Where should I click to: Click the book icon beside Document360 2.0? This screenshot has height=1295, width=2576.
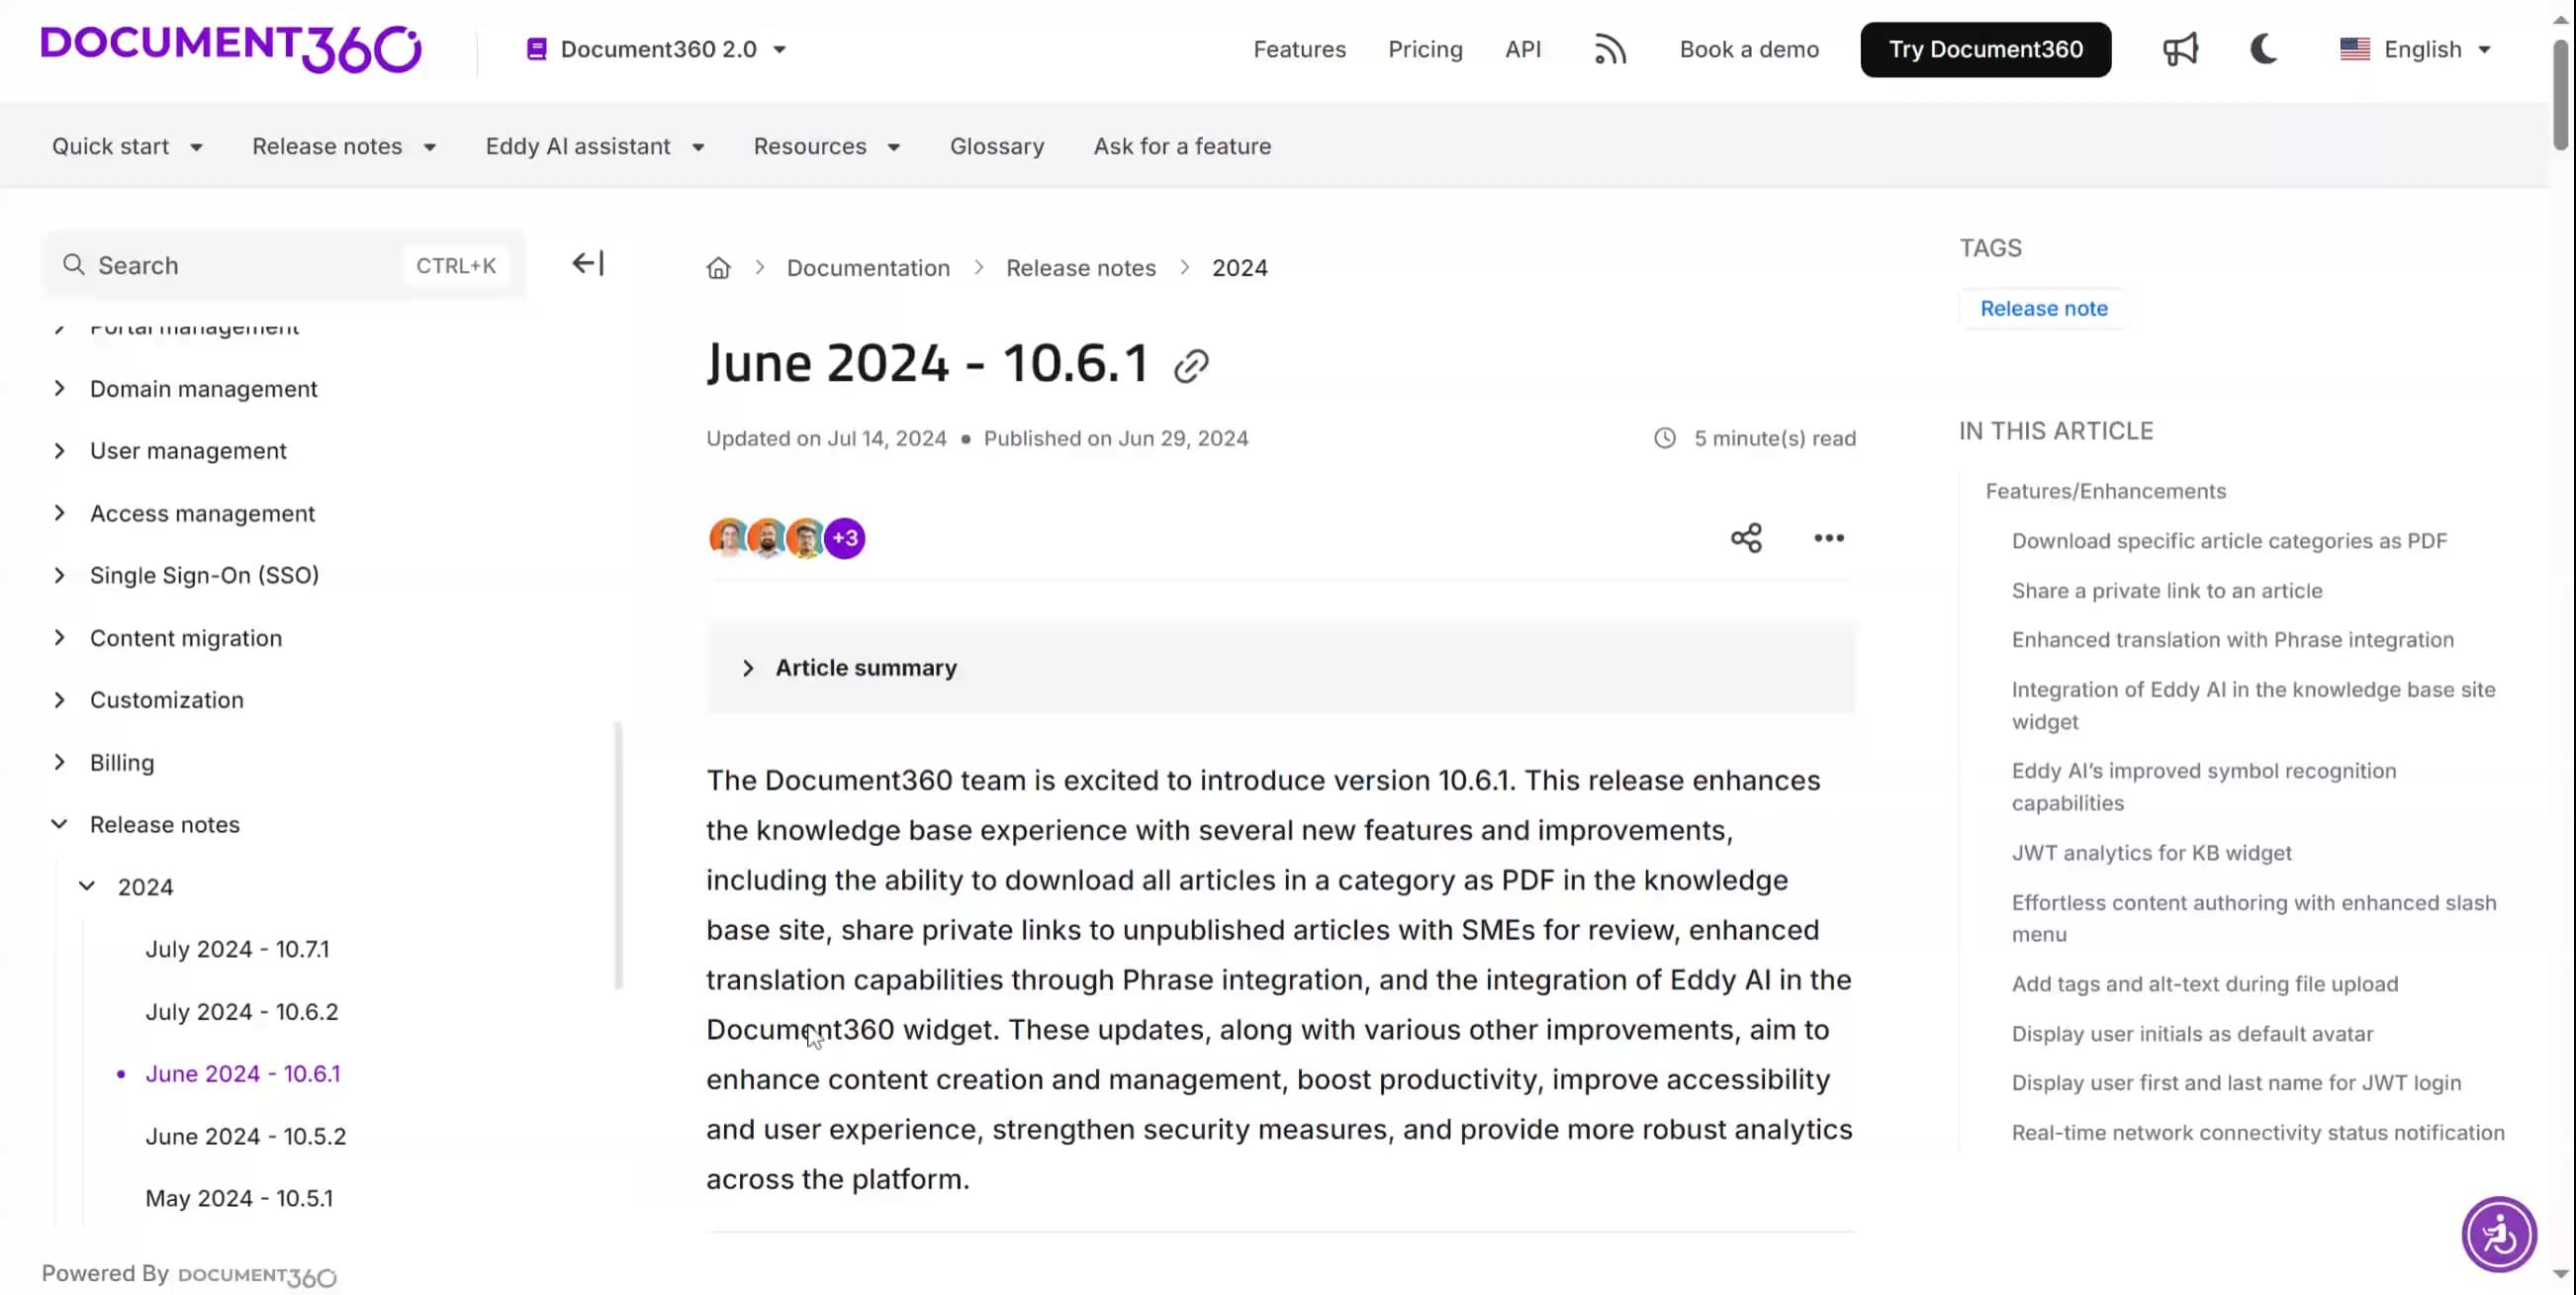[536, 49]
